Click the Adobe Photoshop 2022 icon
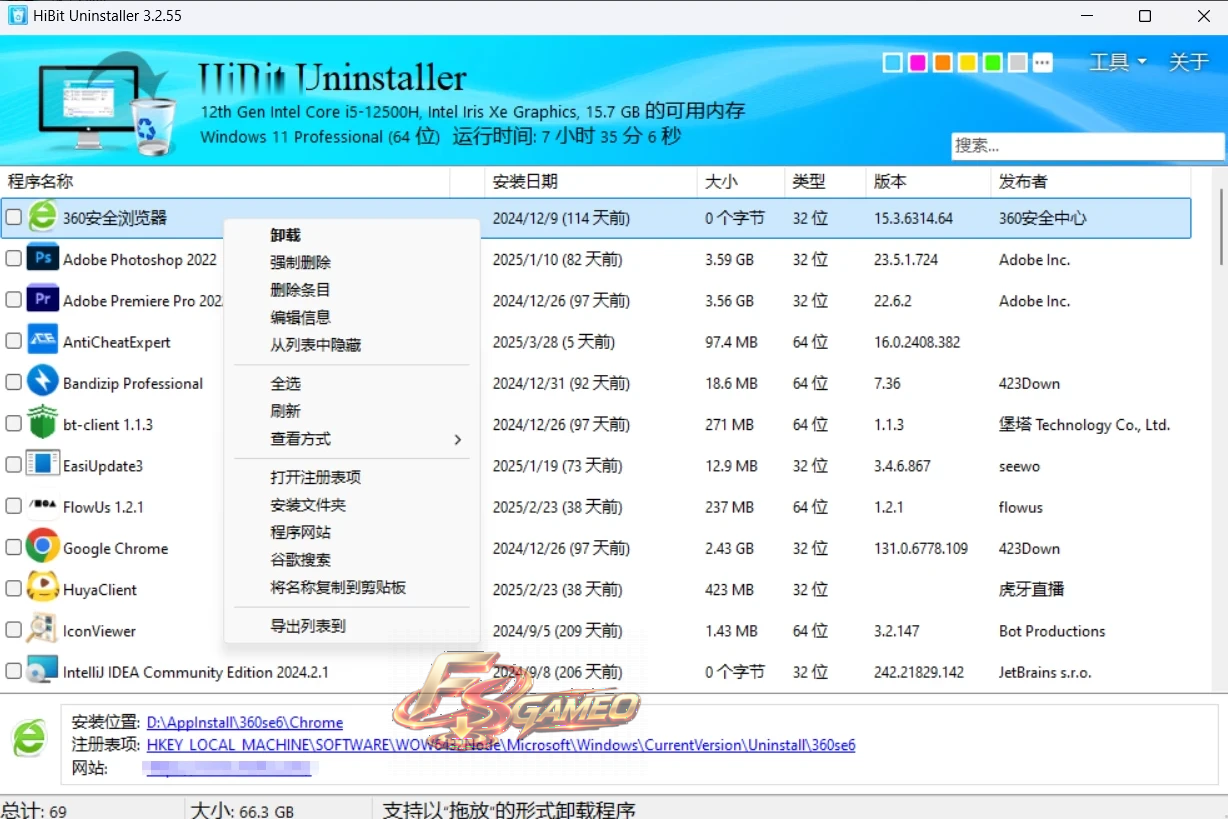This screenshot has width=1228, height=819. [42, 259]
